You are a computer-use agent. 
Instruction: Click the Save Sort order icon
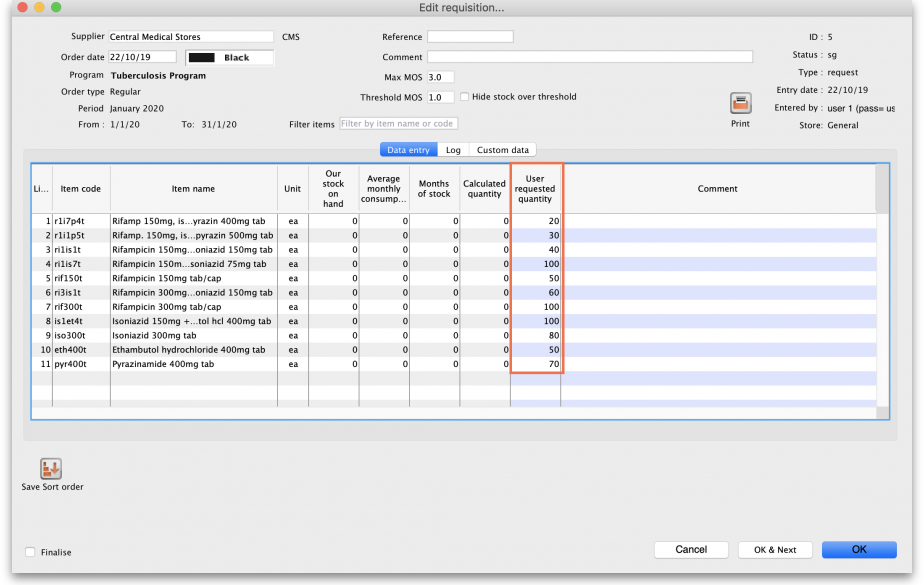click(x=51, y=469)
